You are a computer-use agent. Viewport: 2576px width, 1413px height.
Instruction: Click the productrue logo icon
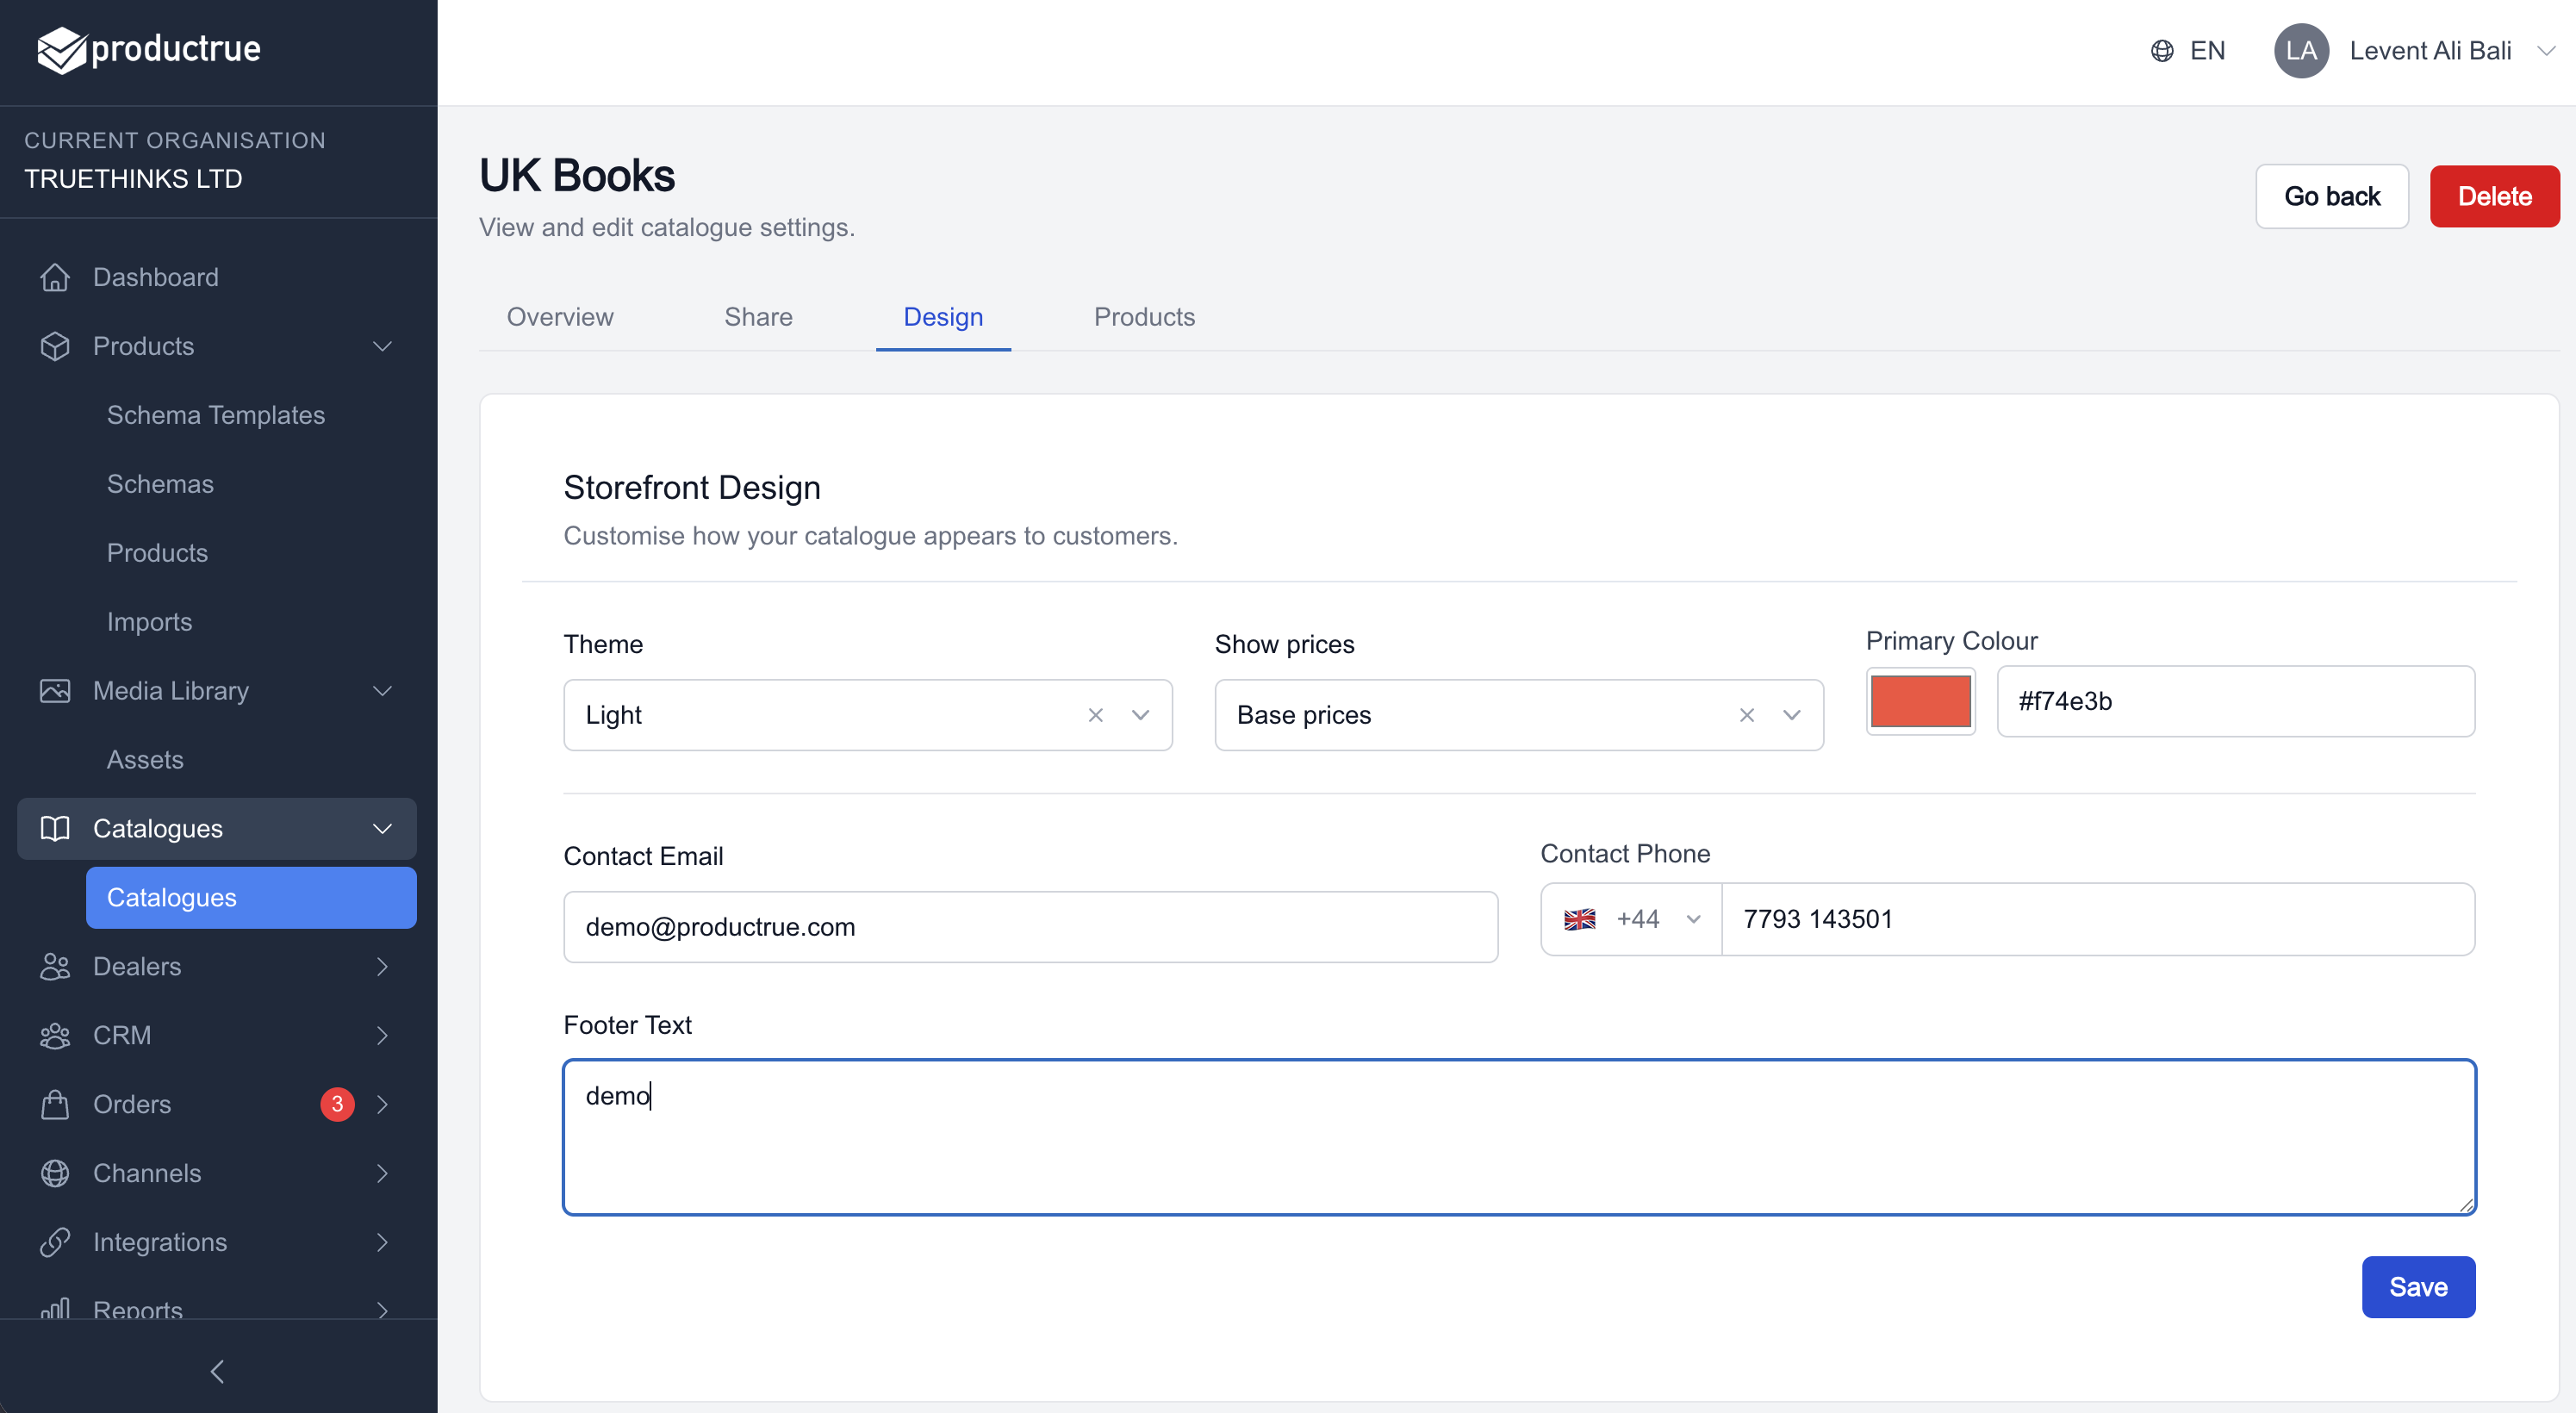click(62, 50)
